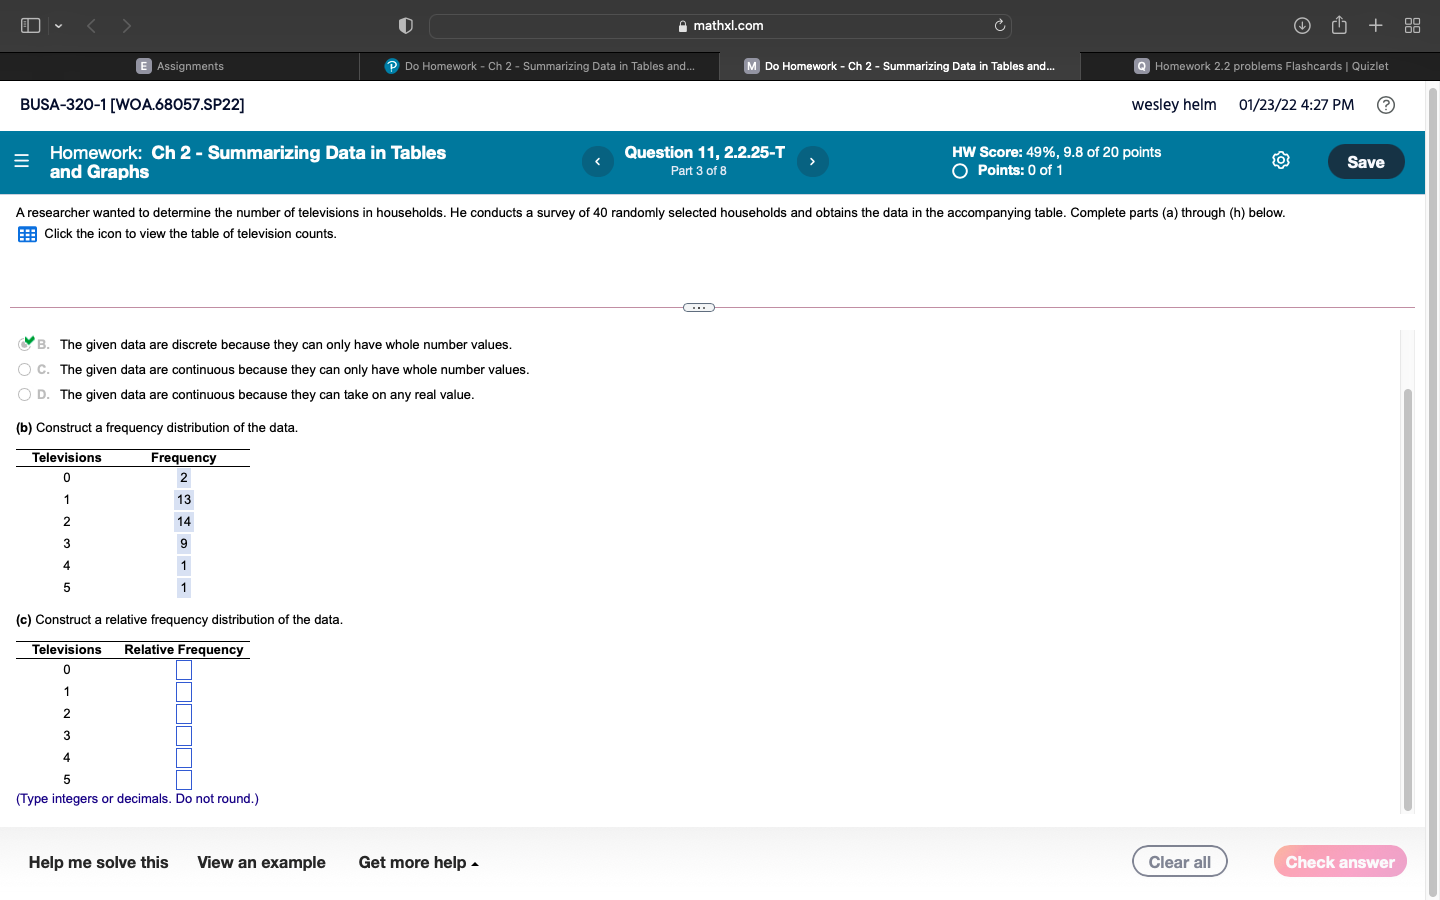This screenshot has width=1440, height=900.
Task: Click the Clear all button
Action: tap(1180, 861)
